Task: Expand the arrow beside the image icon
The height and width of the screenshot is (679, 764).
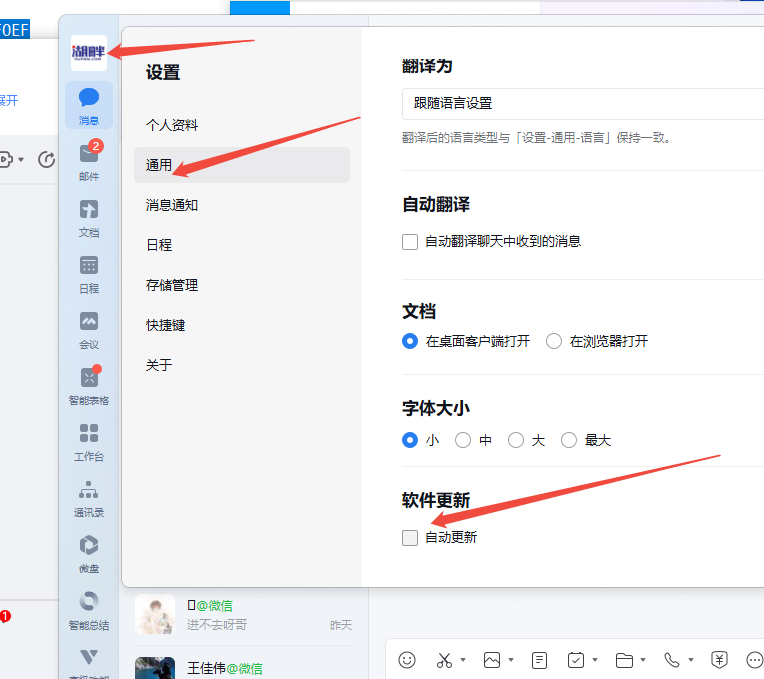Action: pyautogui.click(x=511, y=660)
